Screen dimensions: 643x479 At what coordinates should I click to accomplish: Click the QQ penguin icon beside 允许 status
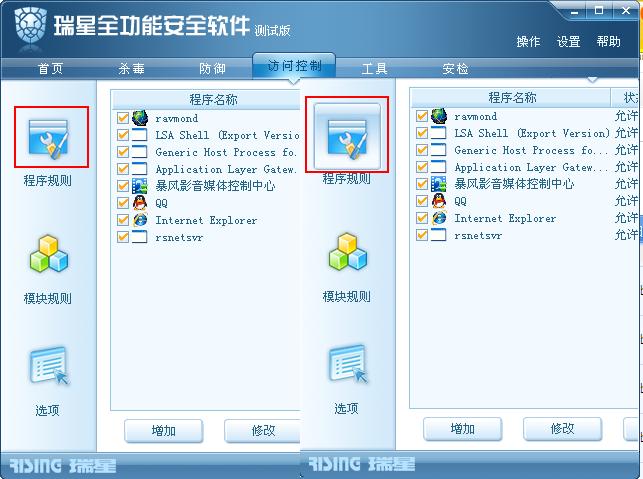[x=439, y=201]
